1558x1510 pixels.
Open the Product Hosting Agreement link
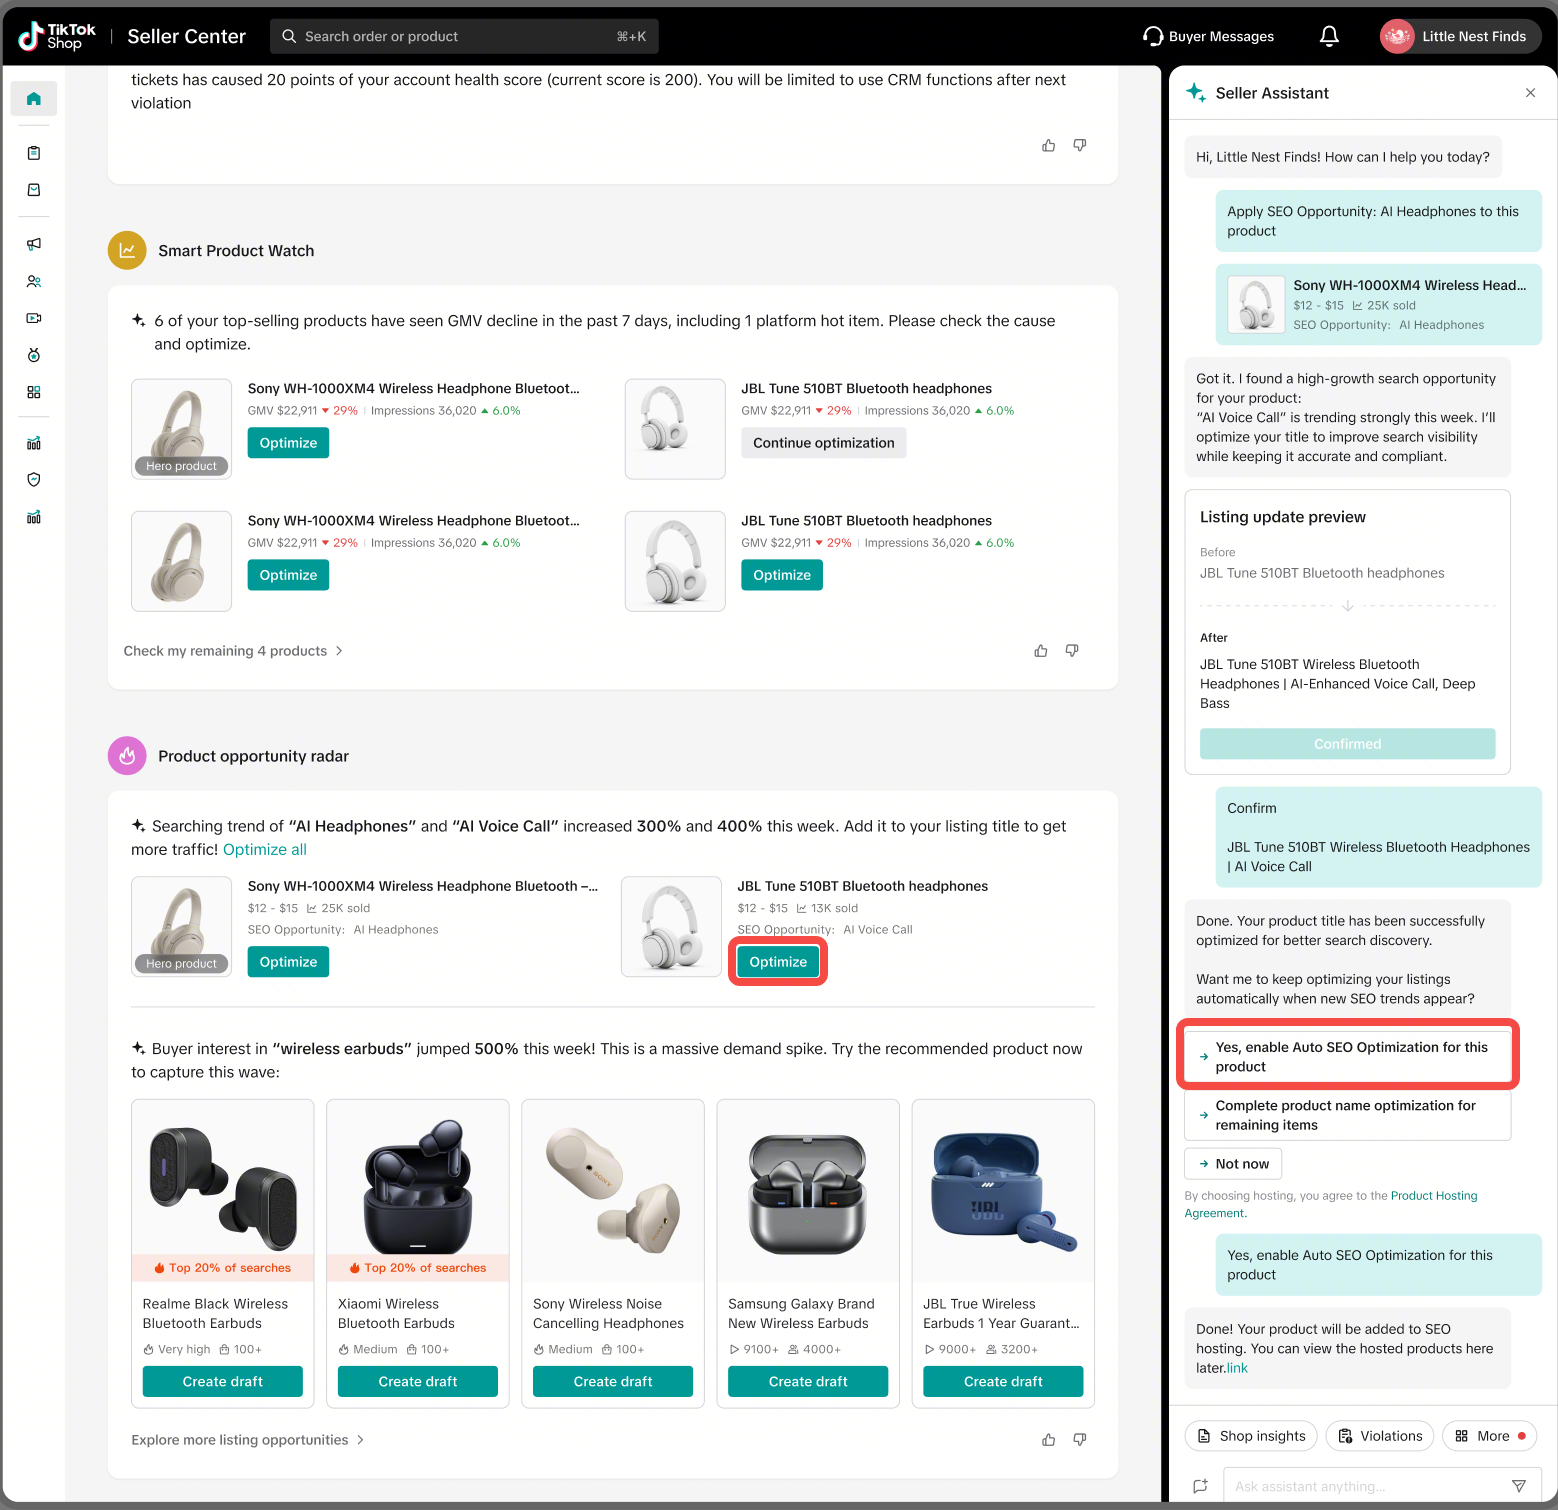(x=1433, y=1196)
